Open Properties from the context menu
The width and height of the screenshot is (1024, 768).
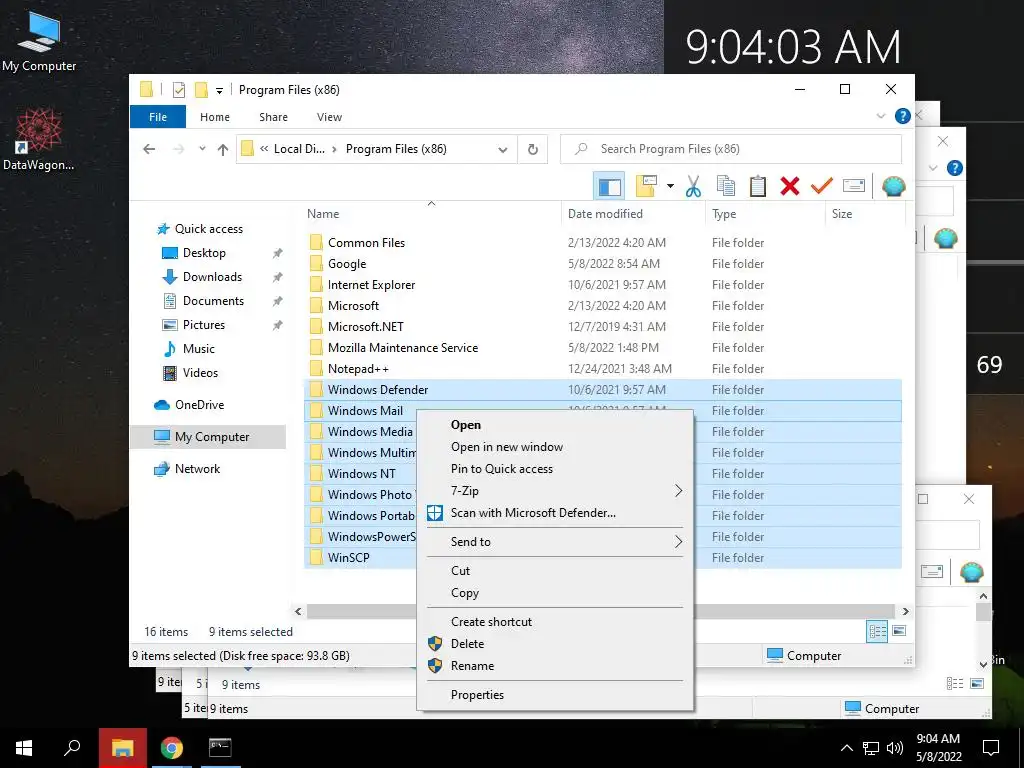tap(555, 694)
